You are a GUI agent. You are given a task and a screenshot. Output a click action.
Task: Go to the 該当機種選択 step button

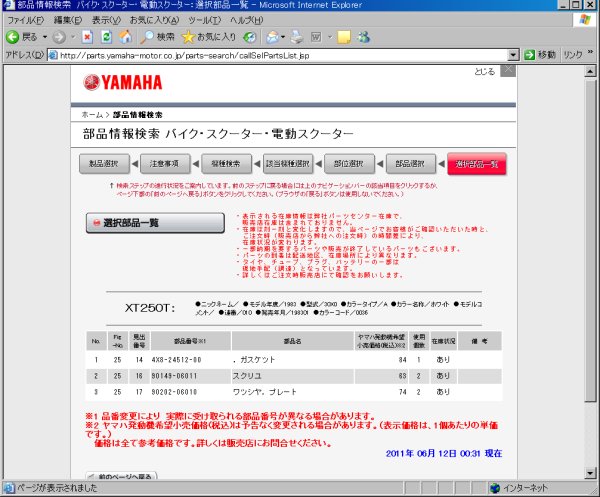click(x=288, y=164)
